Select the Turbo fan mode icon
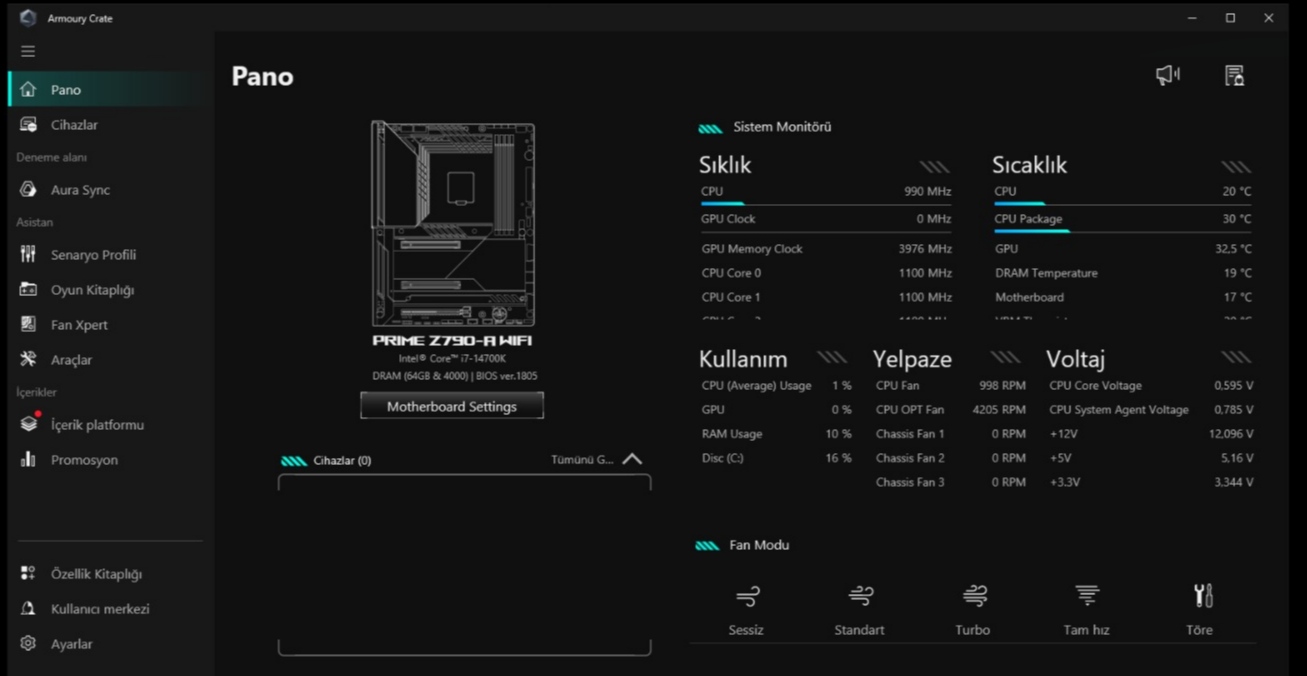 (974, 596)
